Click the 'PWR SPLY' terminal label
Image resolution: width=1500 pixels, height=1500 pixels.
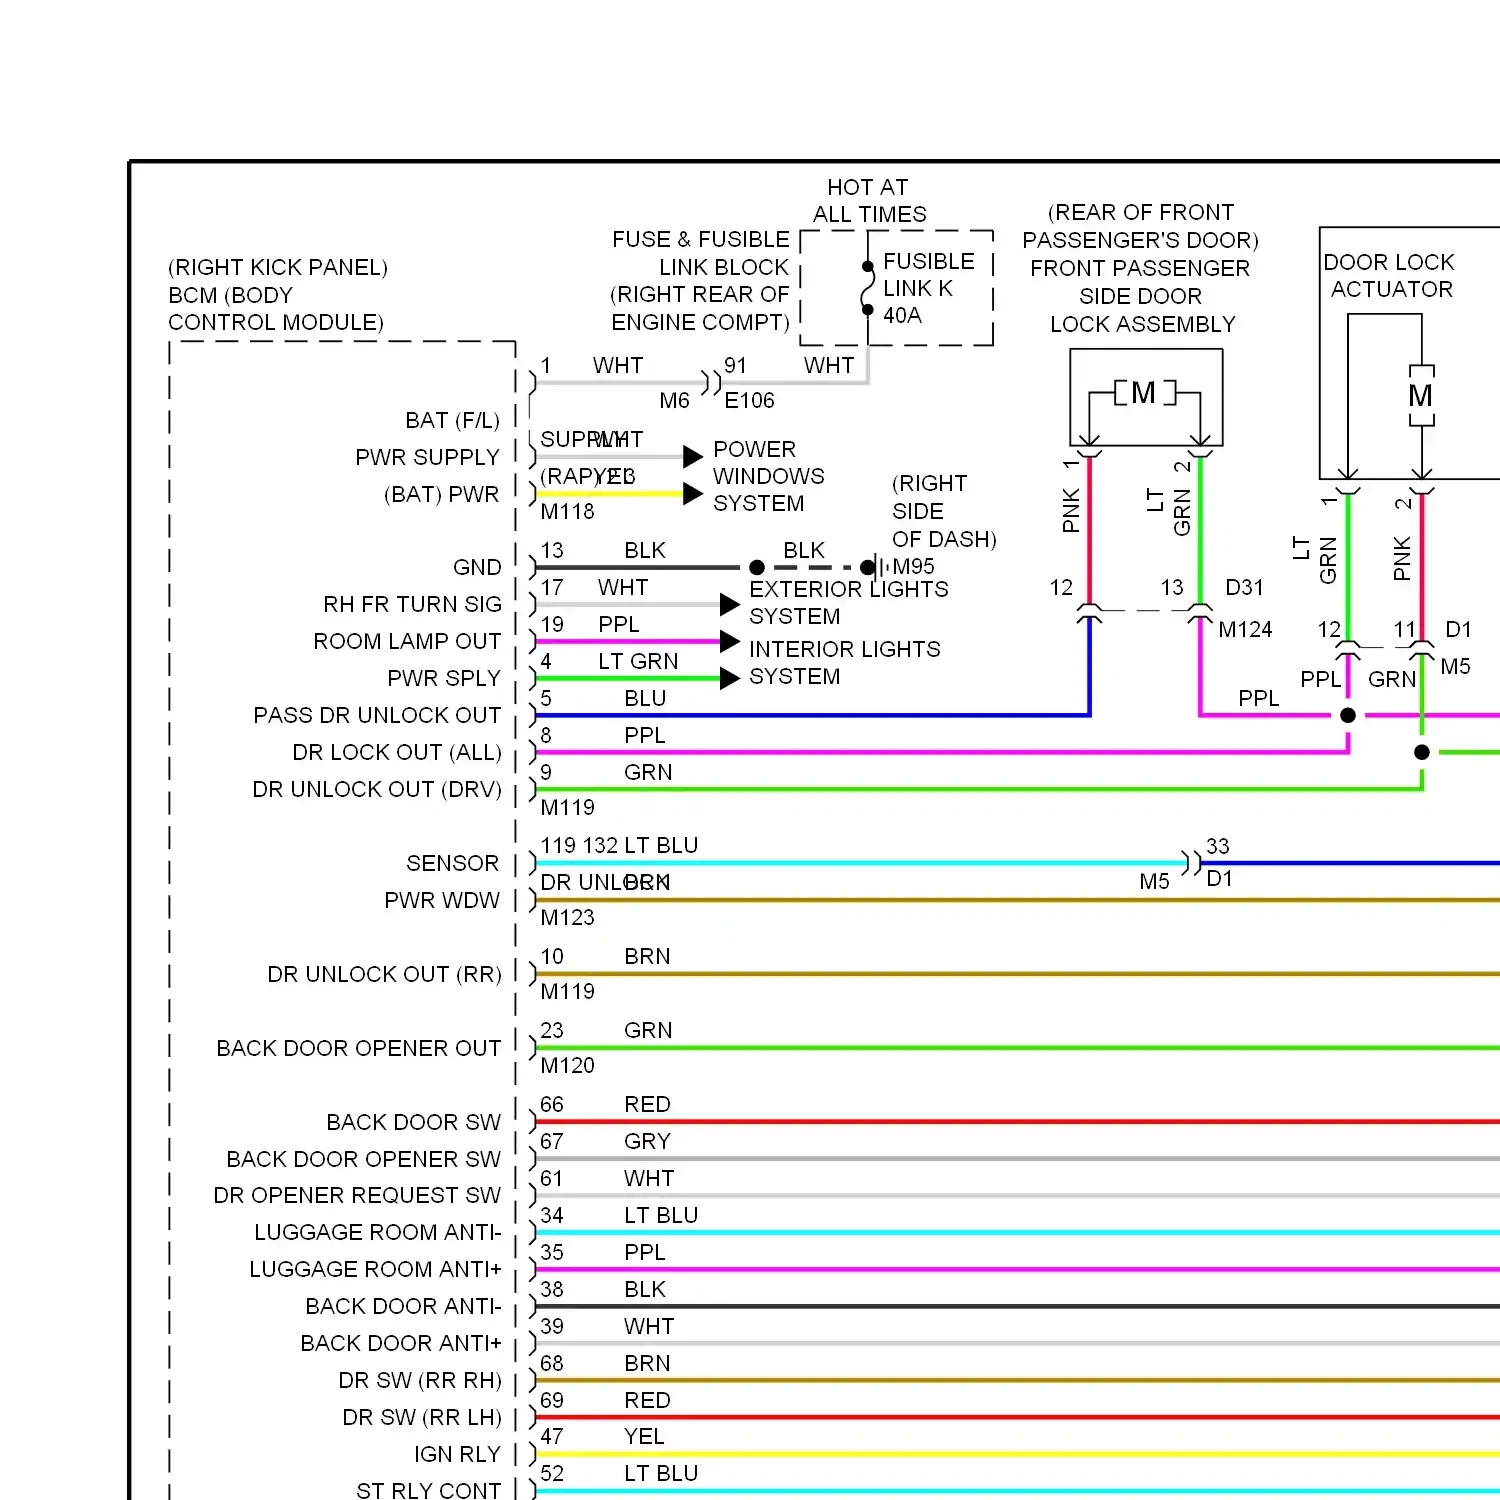[444, 678]
